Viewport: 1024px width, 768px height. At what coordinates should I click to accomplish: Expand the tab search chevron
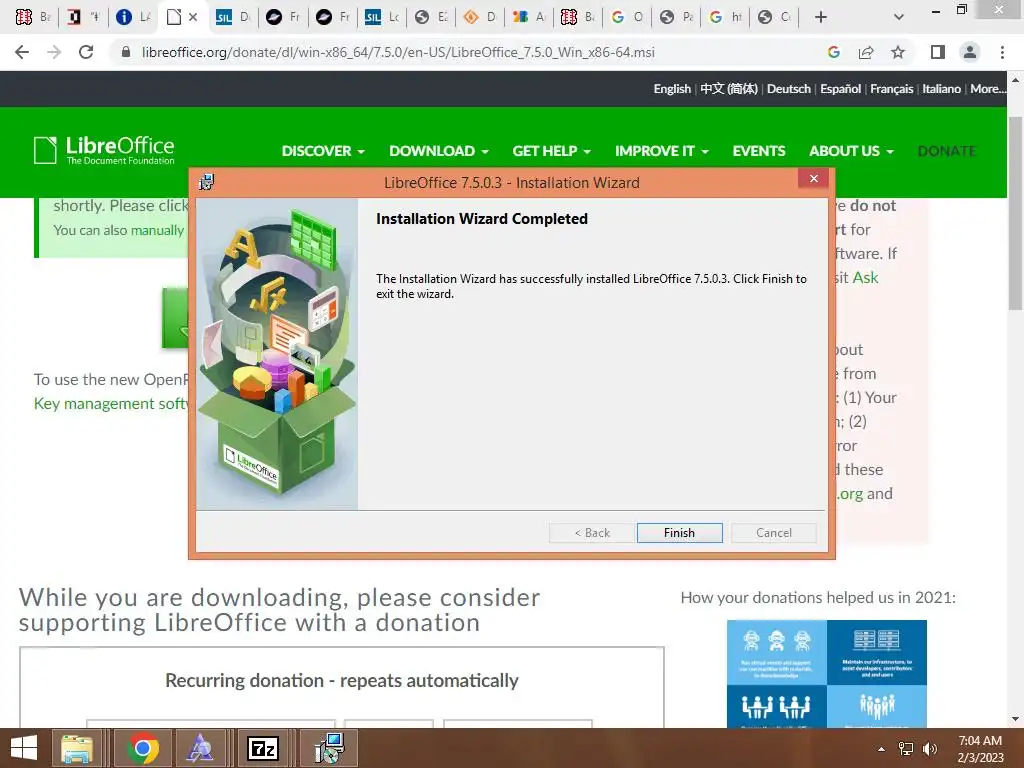coord(899,17)
